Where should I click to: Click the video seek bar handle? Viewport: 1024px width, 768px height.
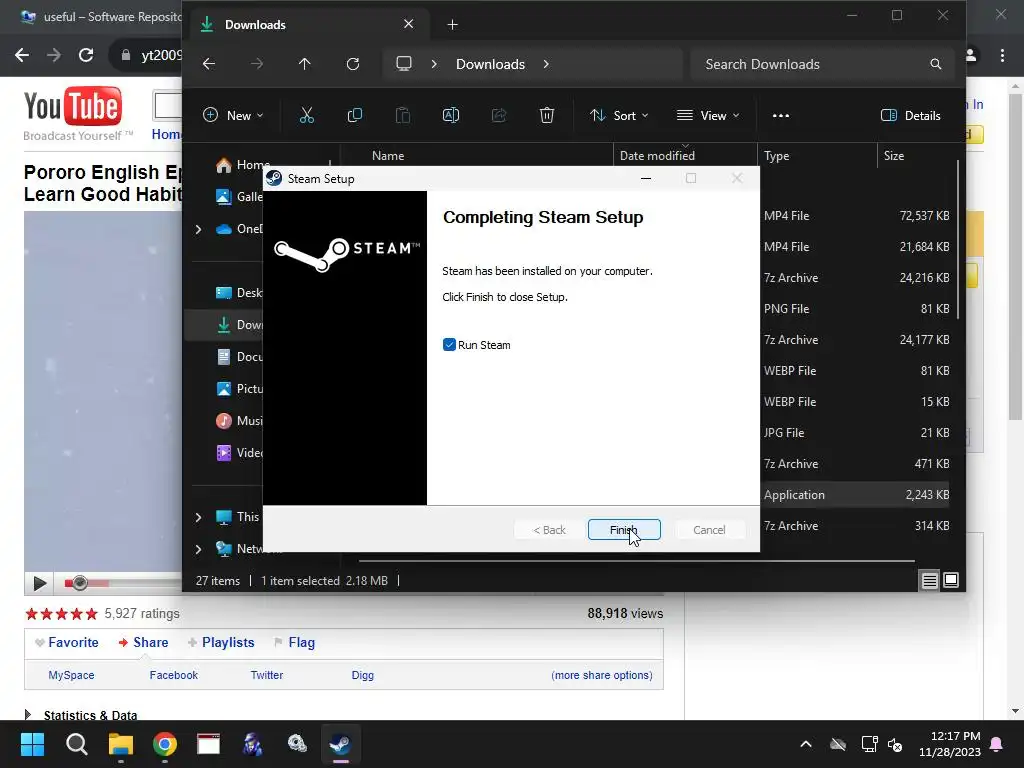(x=80, y=583)
